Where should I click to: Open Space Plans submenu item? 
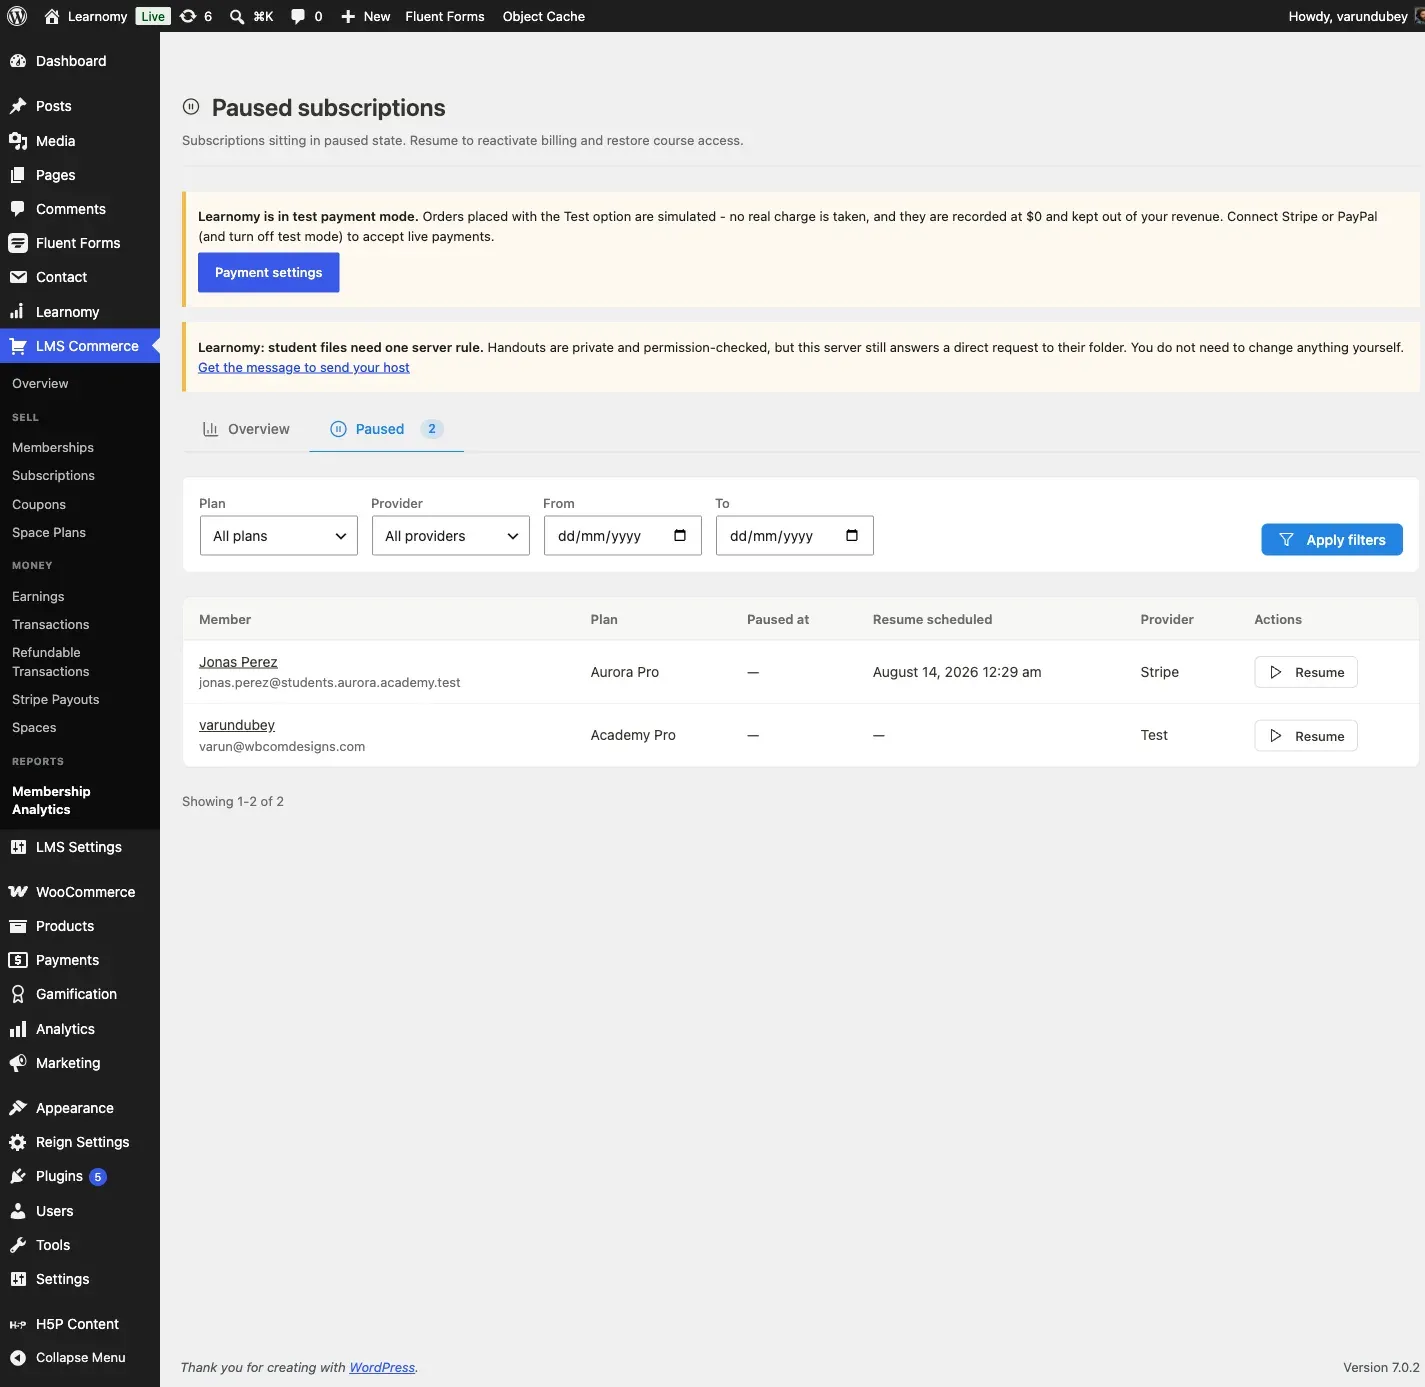(49, 533)
